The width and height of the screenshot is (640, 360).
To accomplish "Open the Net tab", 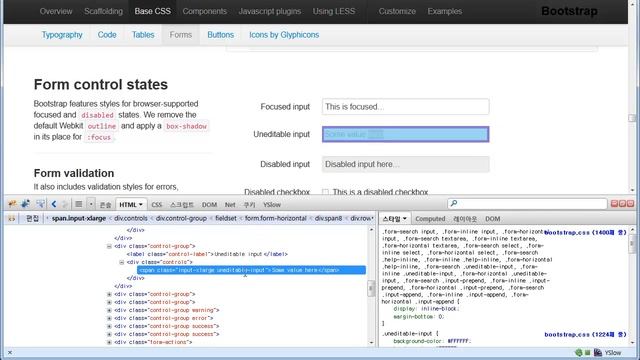I will 230,205.
